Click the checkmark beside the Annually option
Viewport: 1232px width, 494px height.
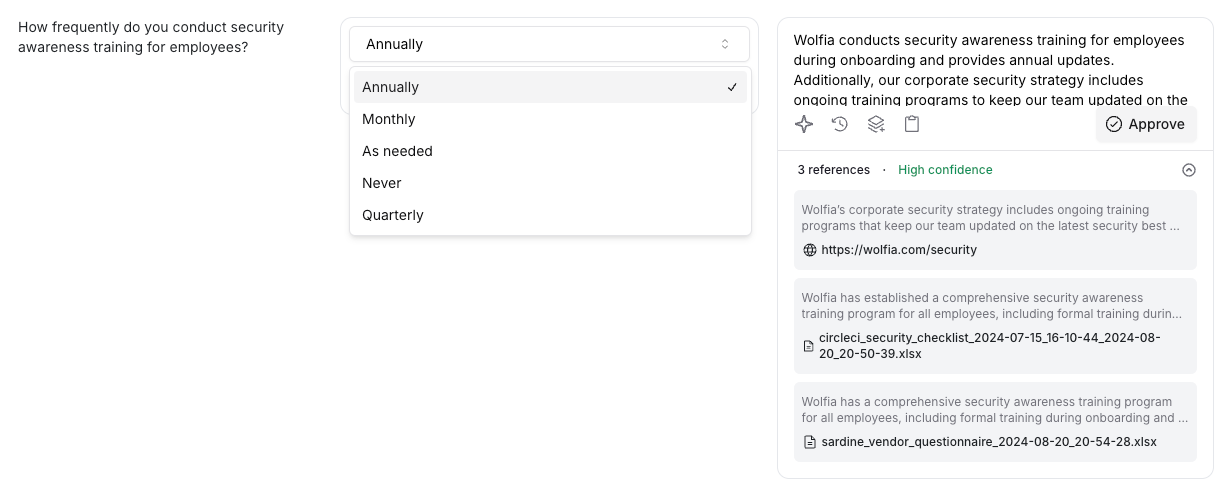pos(732,87)
